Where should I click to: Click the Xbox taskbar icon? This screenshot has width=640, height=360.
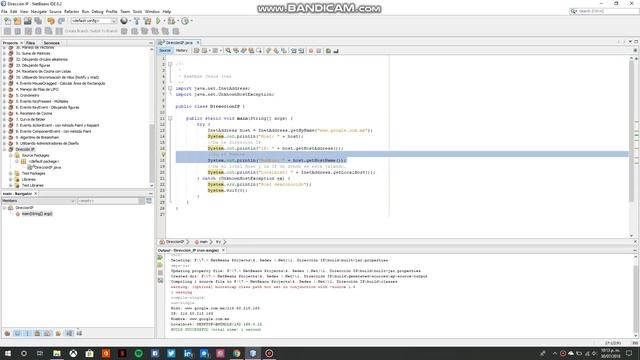point(73,353)
